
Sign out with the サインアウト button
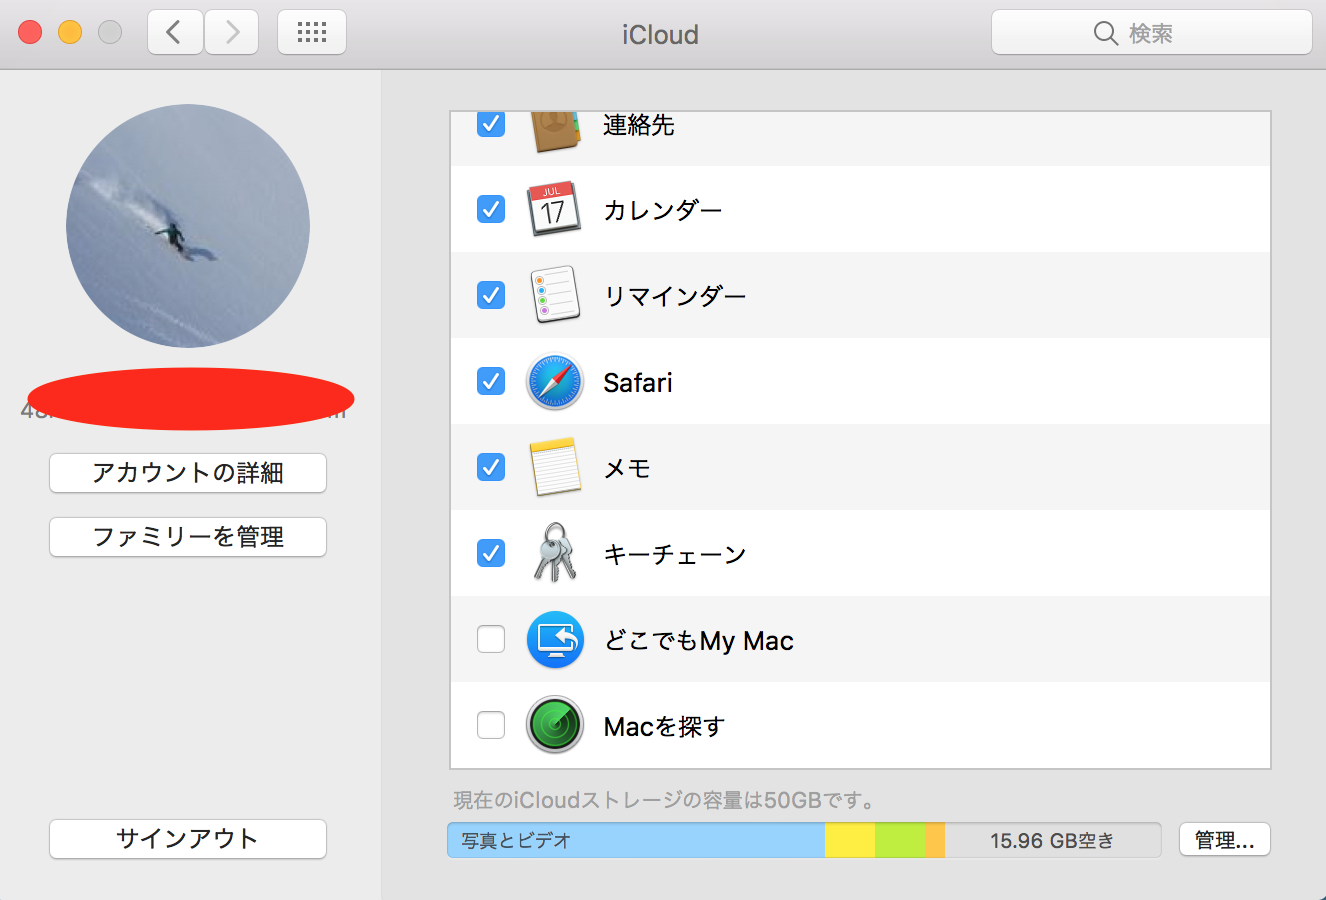(x=188, y=839)
